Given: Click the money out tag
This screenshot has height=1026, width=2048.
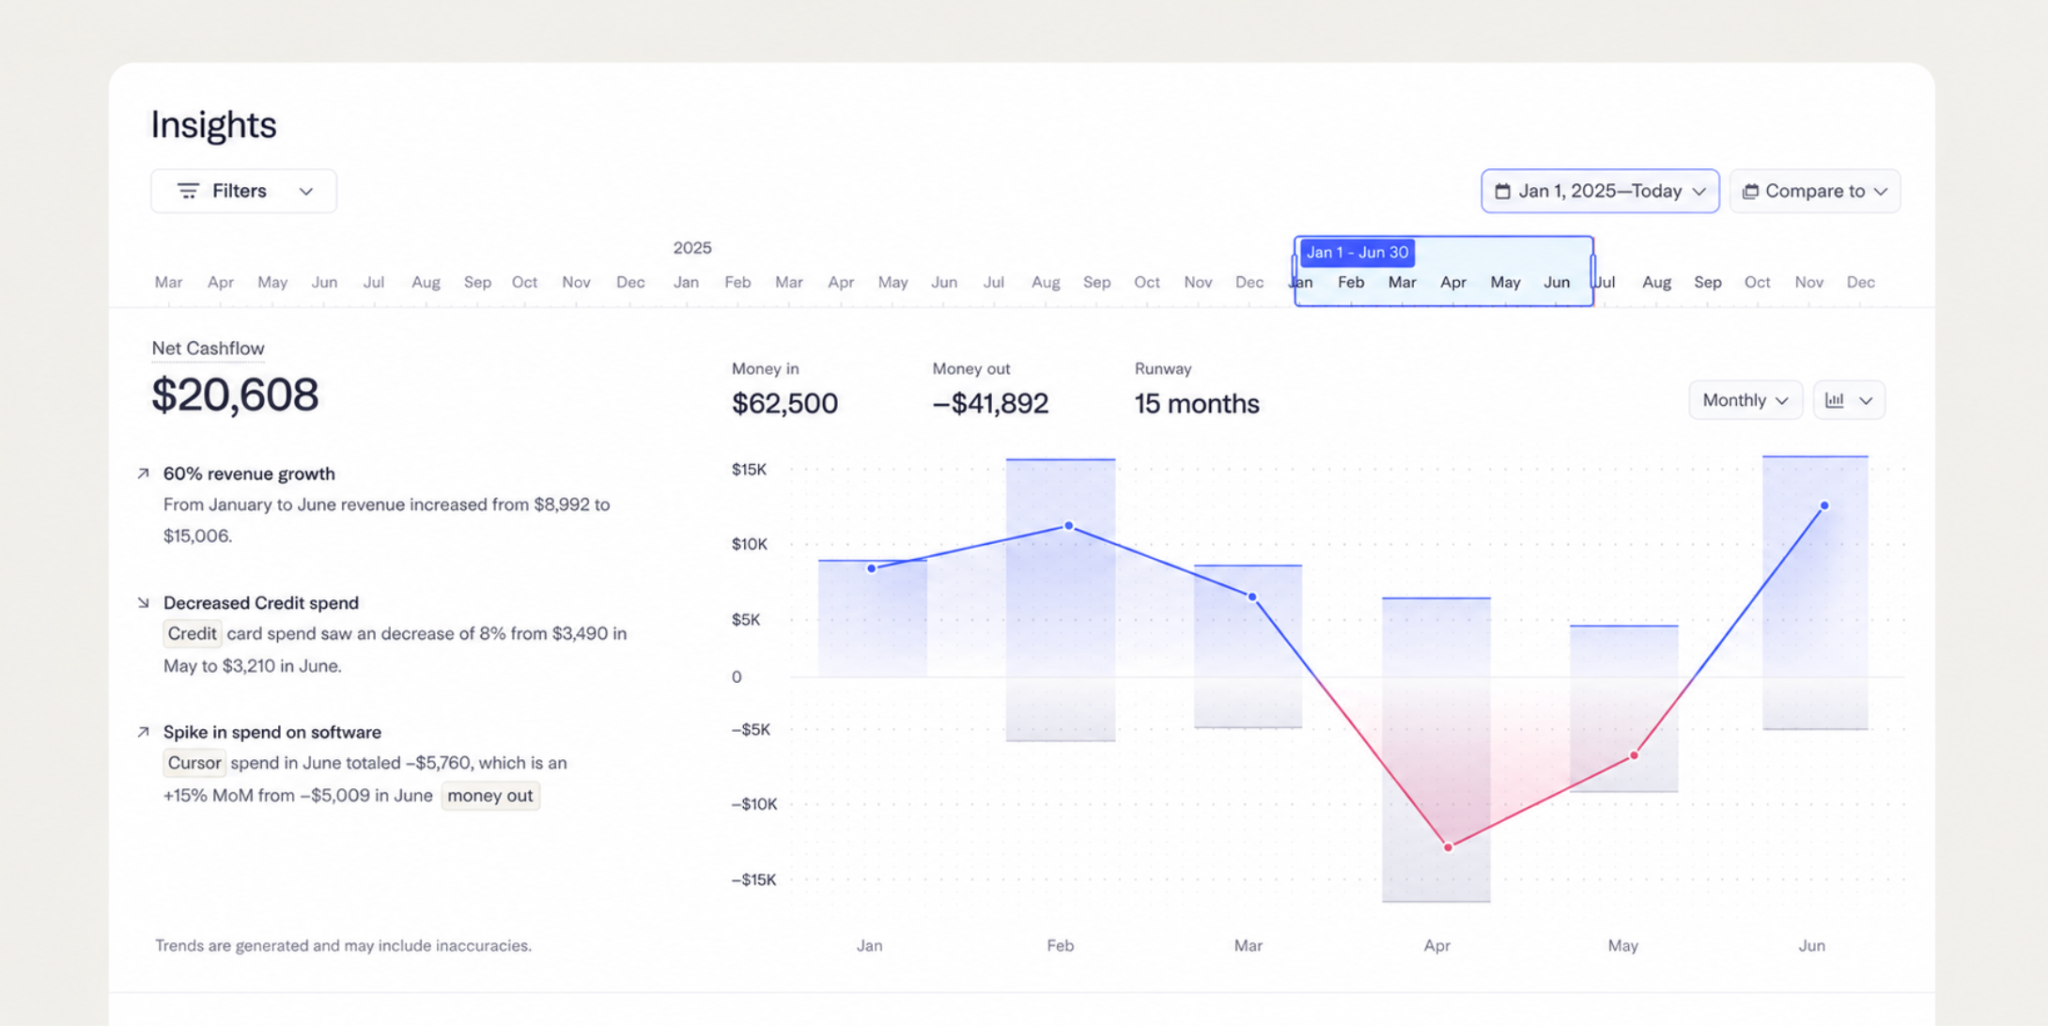Looking at the screenshot, I should pyautogui.click(x=490, y=796).
